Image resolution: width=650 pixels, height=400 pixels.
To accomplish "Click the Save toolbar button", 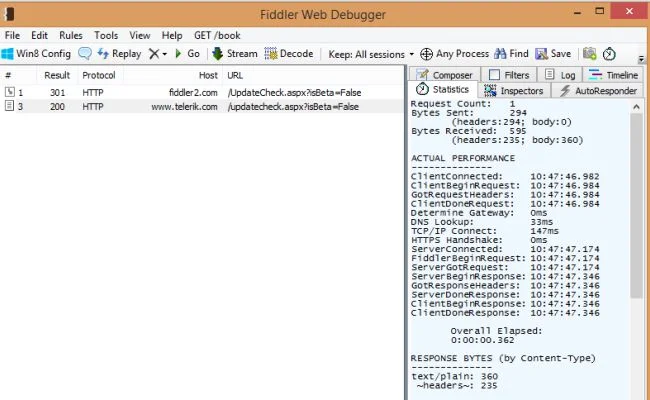I will pos(553,54).
